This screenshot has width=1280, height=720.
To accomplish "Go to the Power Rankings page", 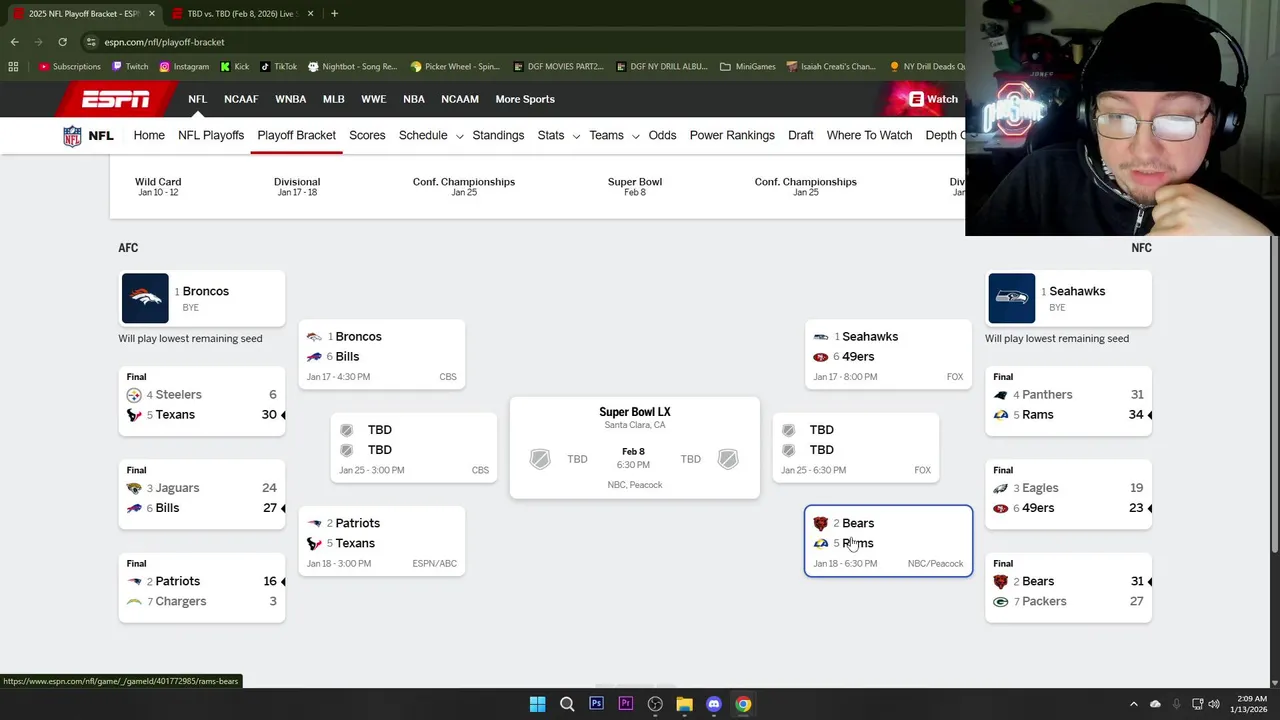I will pos(732,135).
